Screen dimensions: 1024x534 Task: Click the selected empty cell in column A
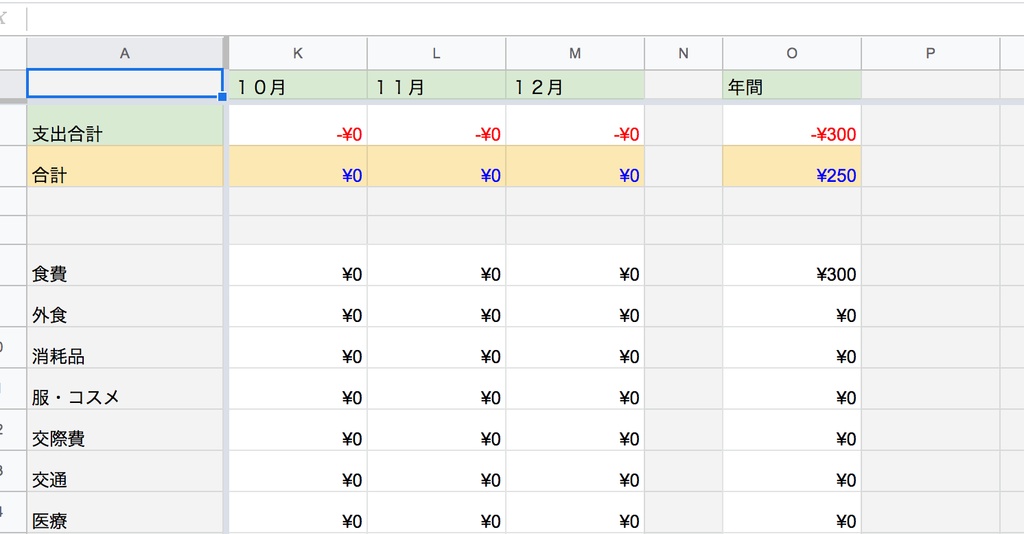pos(125,84)
